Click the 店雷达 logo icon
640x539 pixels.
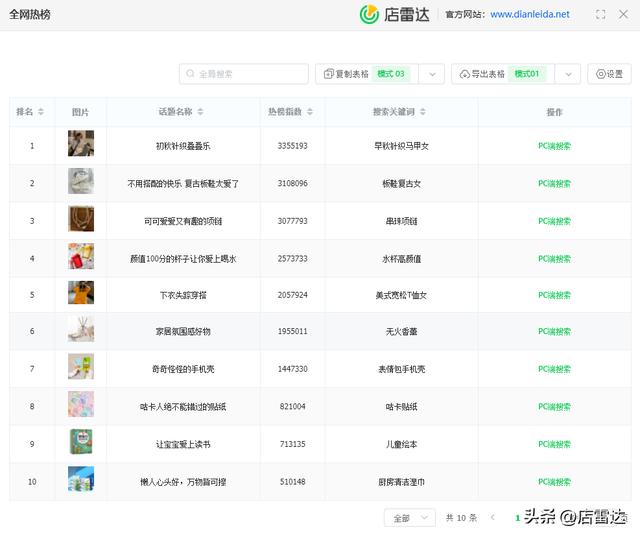[x=370, y=14]
